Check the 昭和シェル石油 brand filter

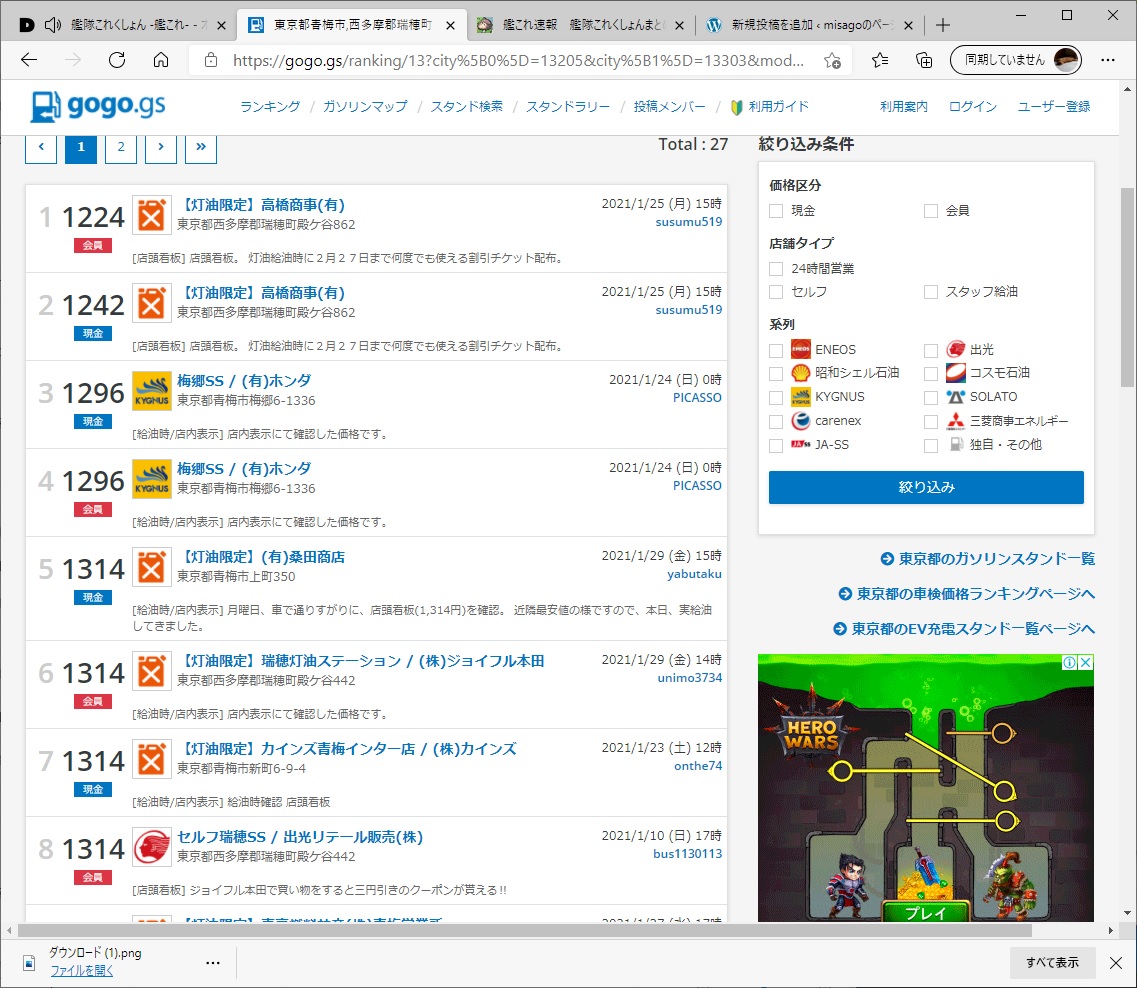click(776, 373)
